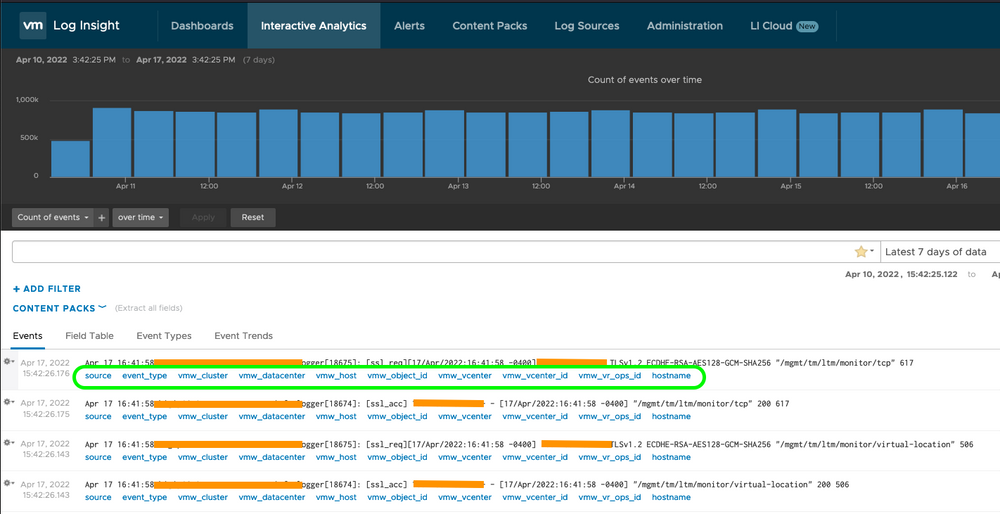Click vmw_host in the /monitor/tcp 617 ssl_req event
The image size is (1000, 514).
click(x=337, y=376)
